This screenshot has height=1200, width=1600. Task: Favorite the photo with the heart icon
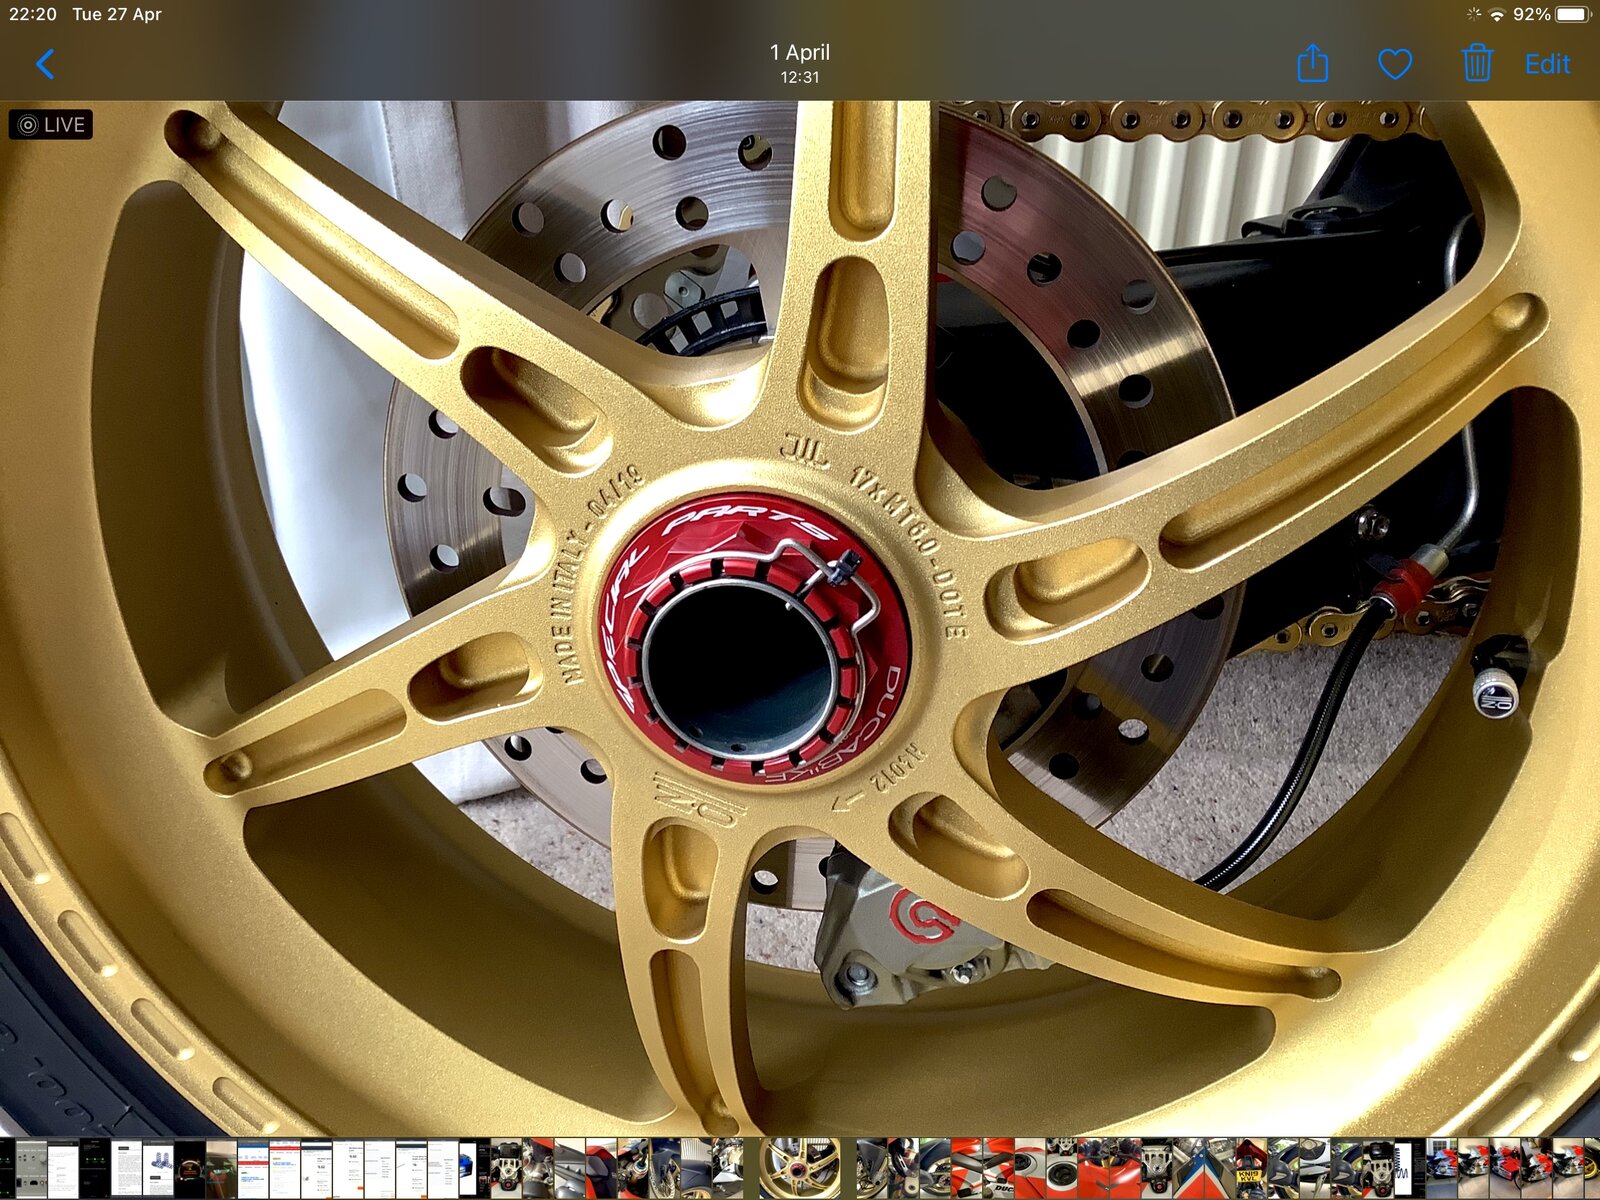tap(1394, 64)
